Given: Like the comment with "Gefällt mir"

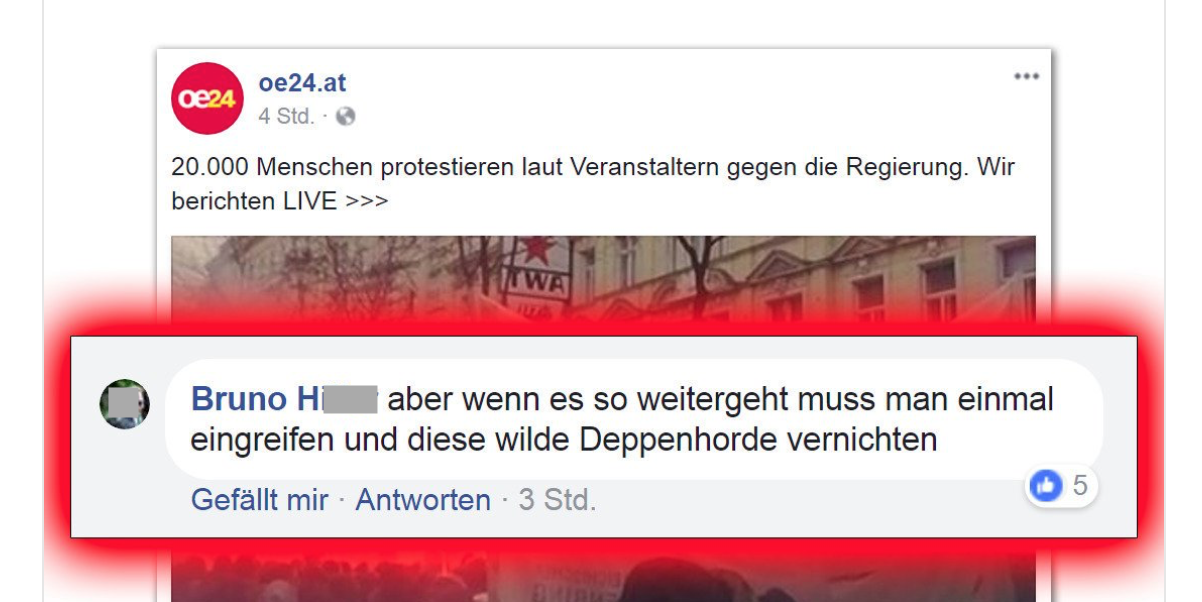Looking at the screenshot, I should [x=260, y=500].
